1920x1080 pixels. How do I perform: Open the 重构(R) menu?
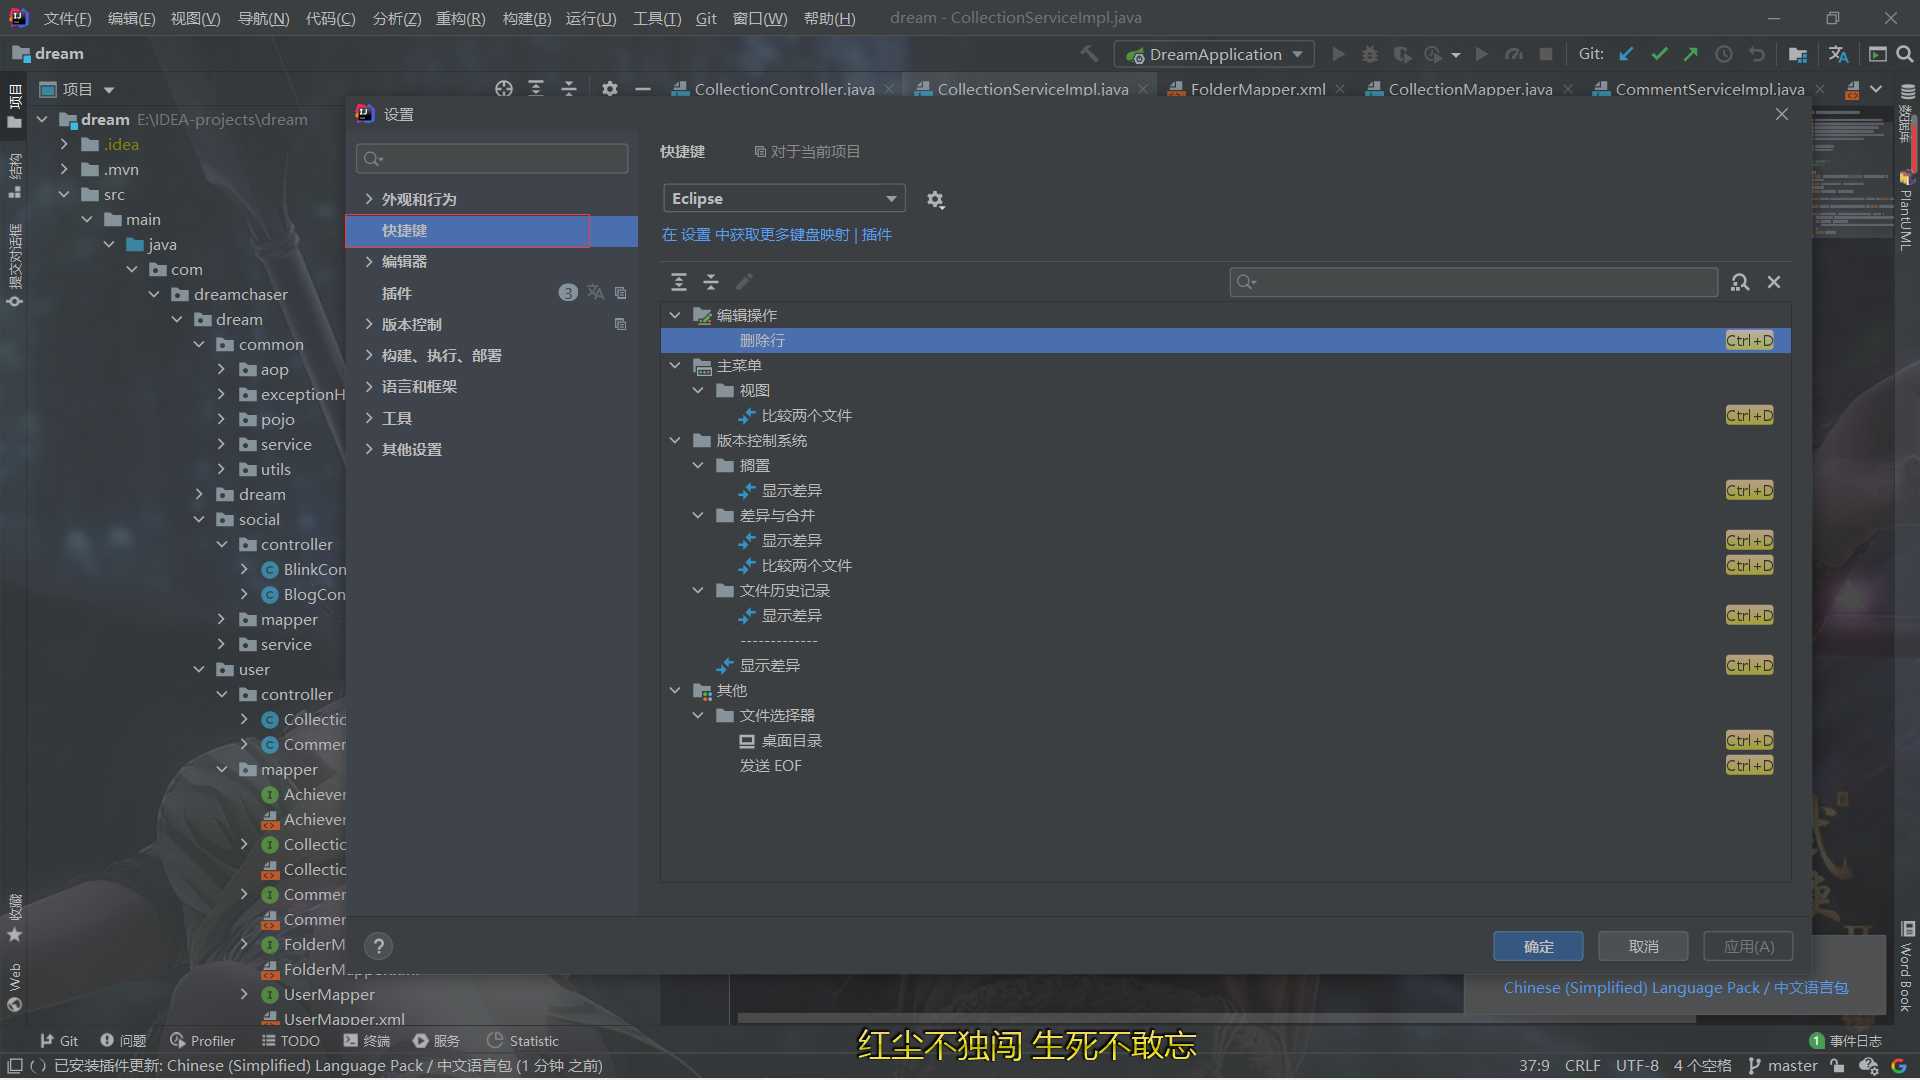click(460, 18)
